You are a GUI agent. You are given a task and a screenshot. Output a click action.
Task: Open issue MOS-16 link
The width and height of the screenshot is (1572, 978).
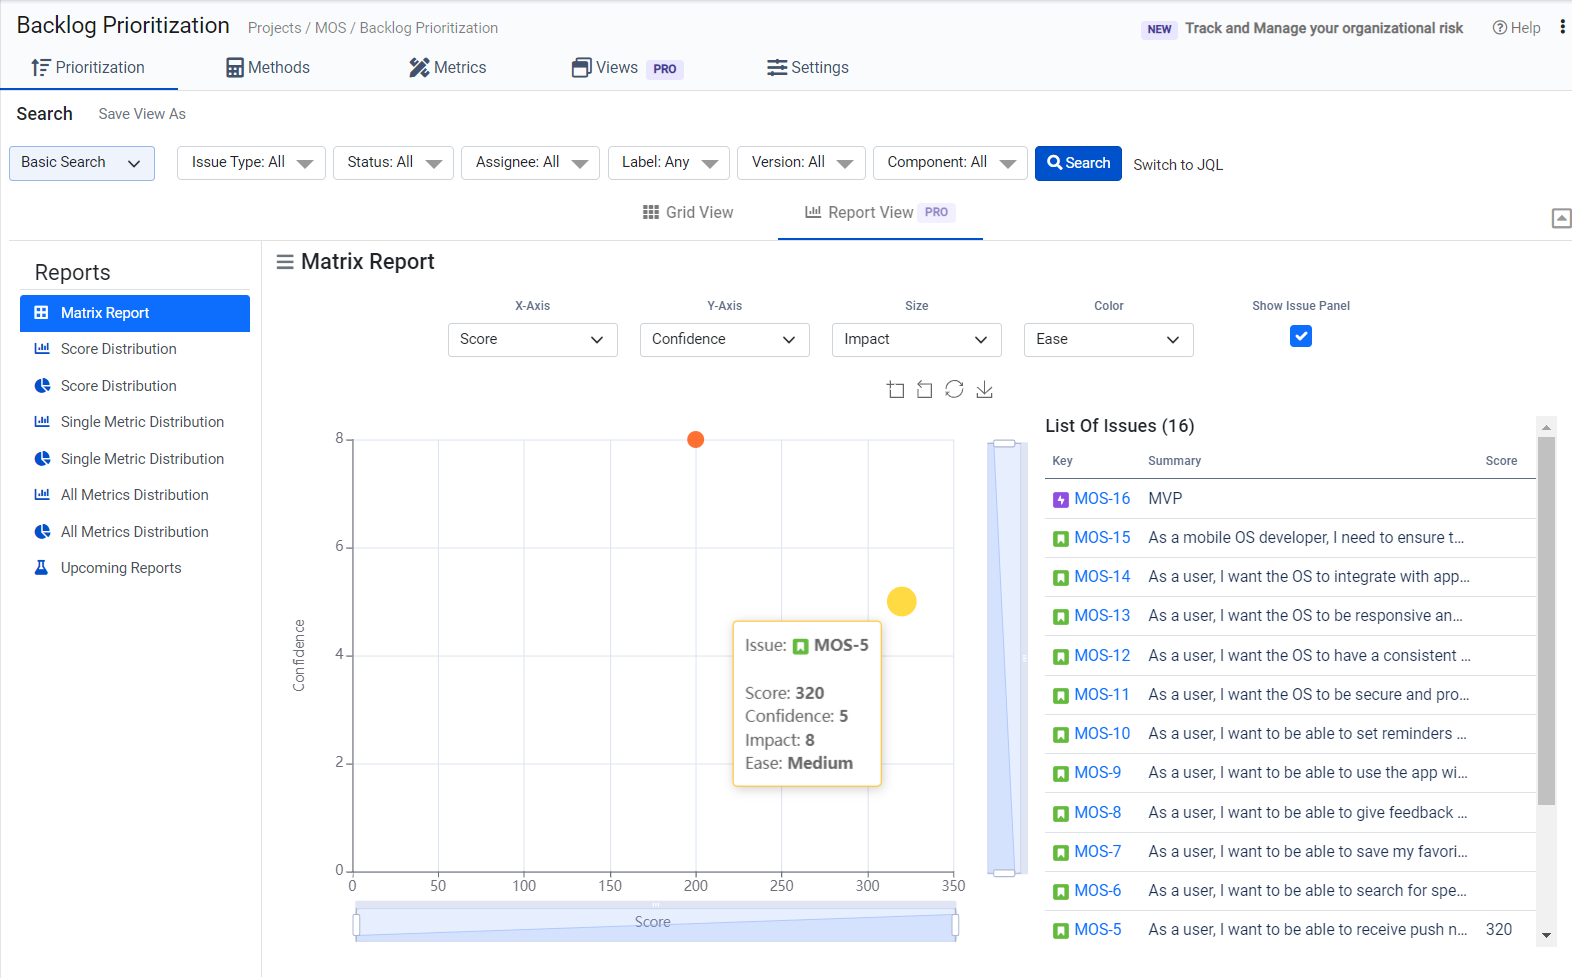[1101, 499]
